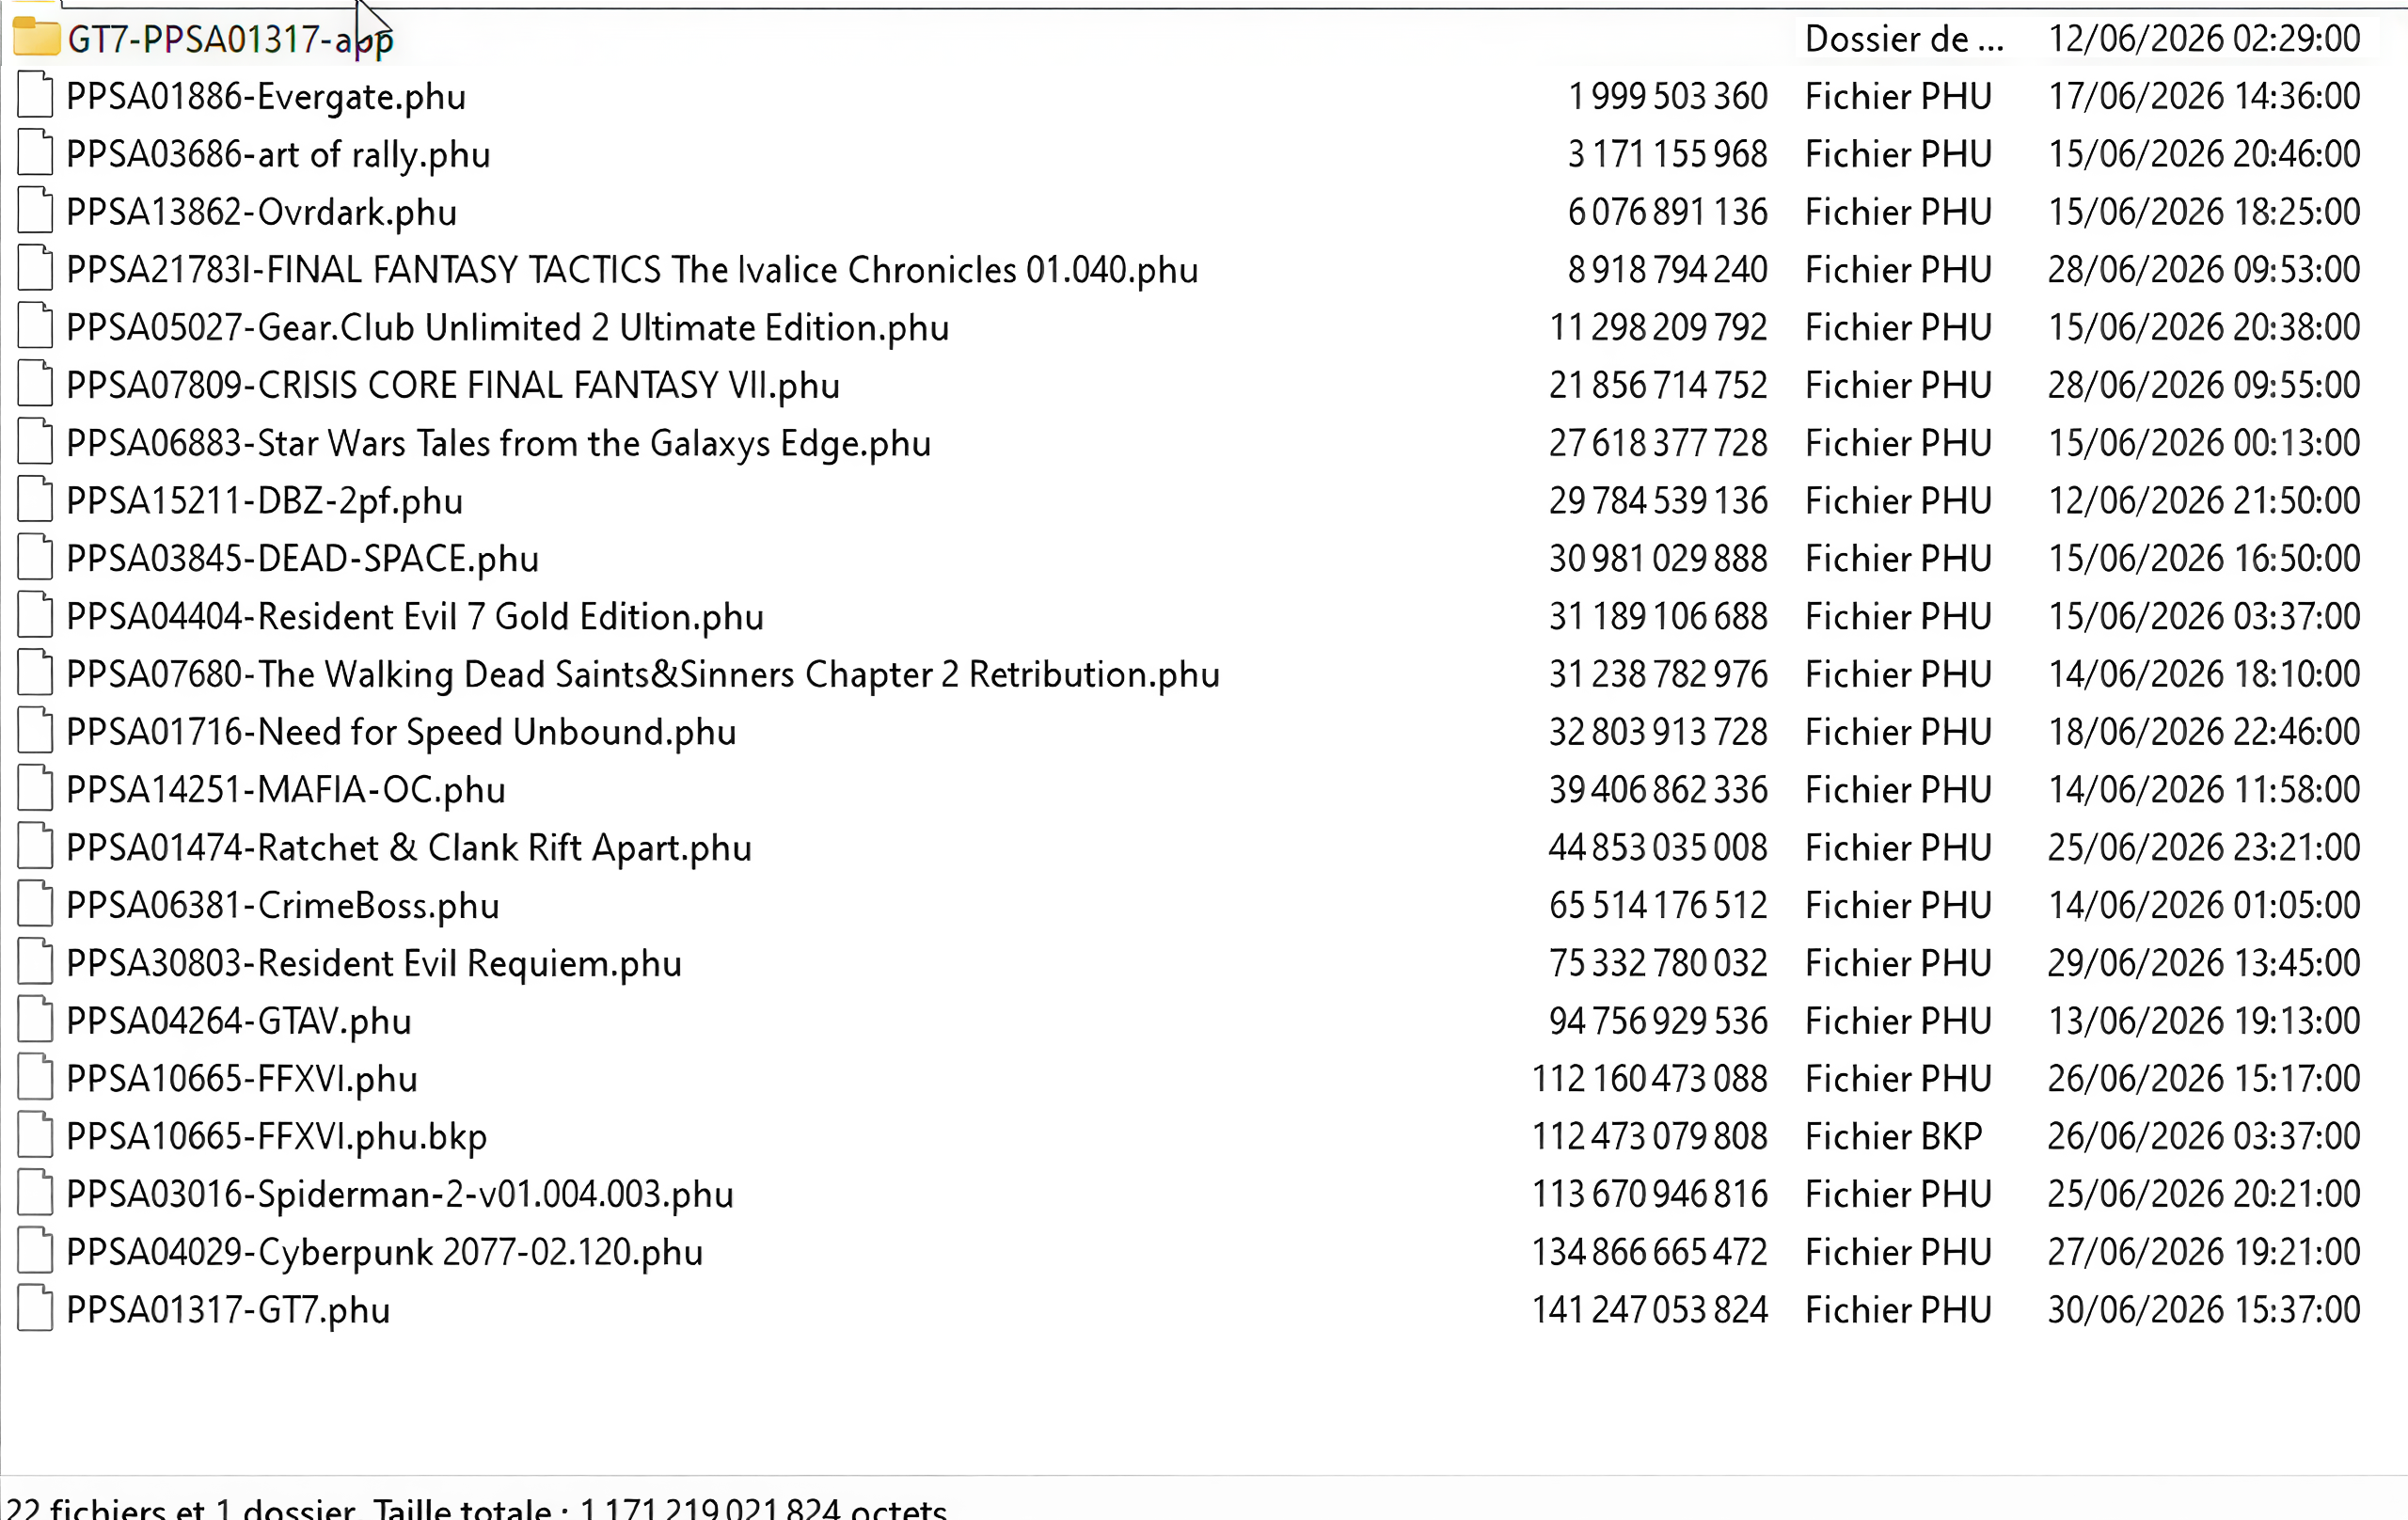This screenshot has height=1520, width=2408.
Task: Click the file icon of PPSA13862-Ovrdark.phu
Action: 35,212
